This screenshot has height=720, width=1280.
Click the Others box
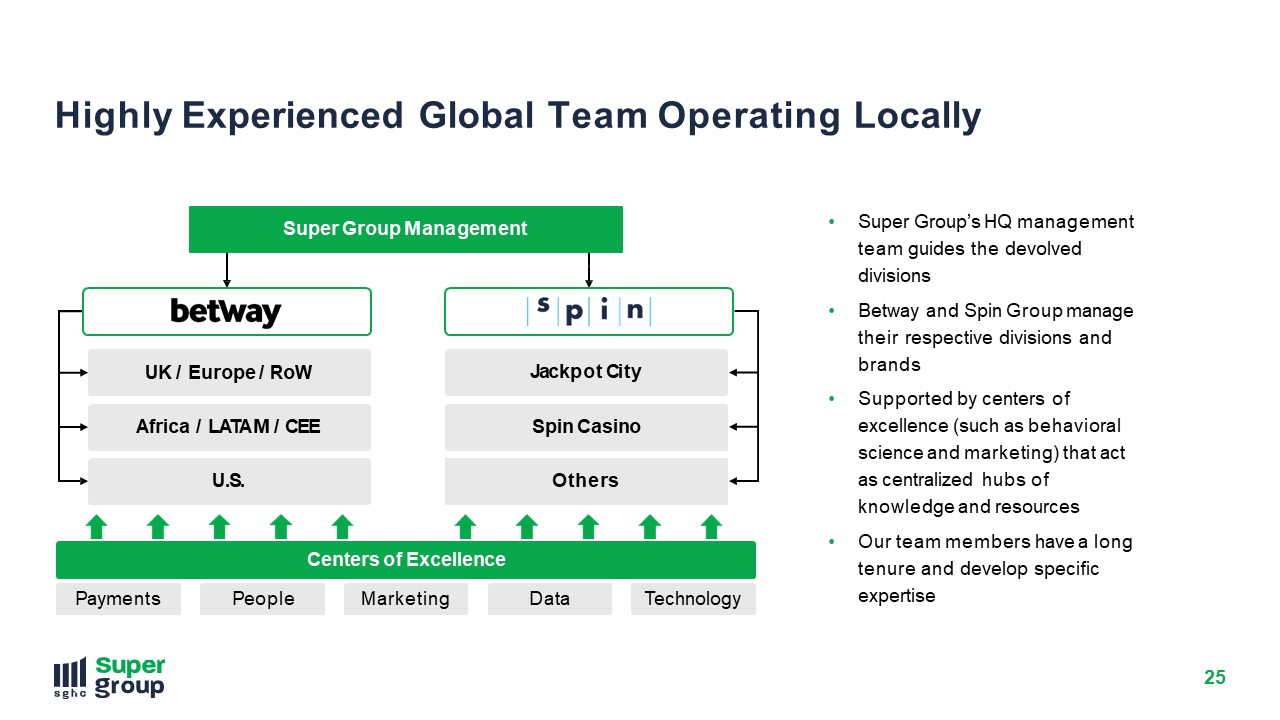pos(586,481)
